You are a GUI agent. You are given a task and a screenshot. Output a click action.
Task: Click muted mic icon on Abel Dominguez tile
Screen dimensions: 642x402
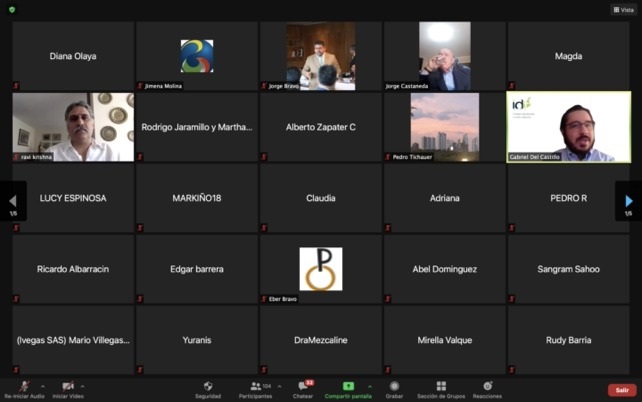(388, 298)
